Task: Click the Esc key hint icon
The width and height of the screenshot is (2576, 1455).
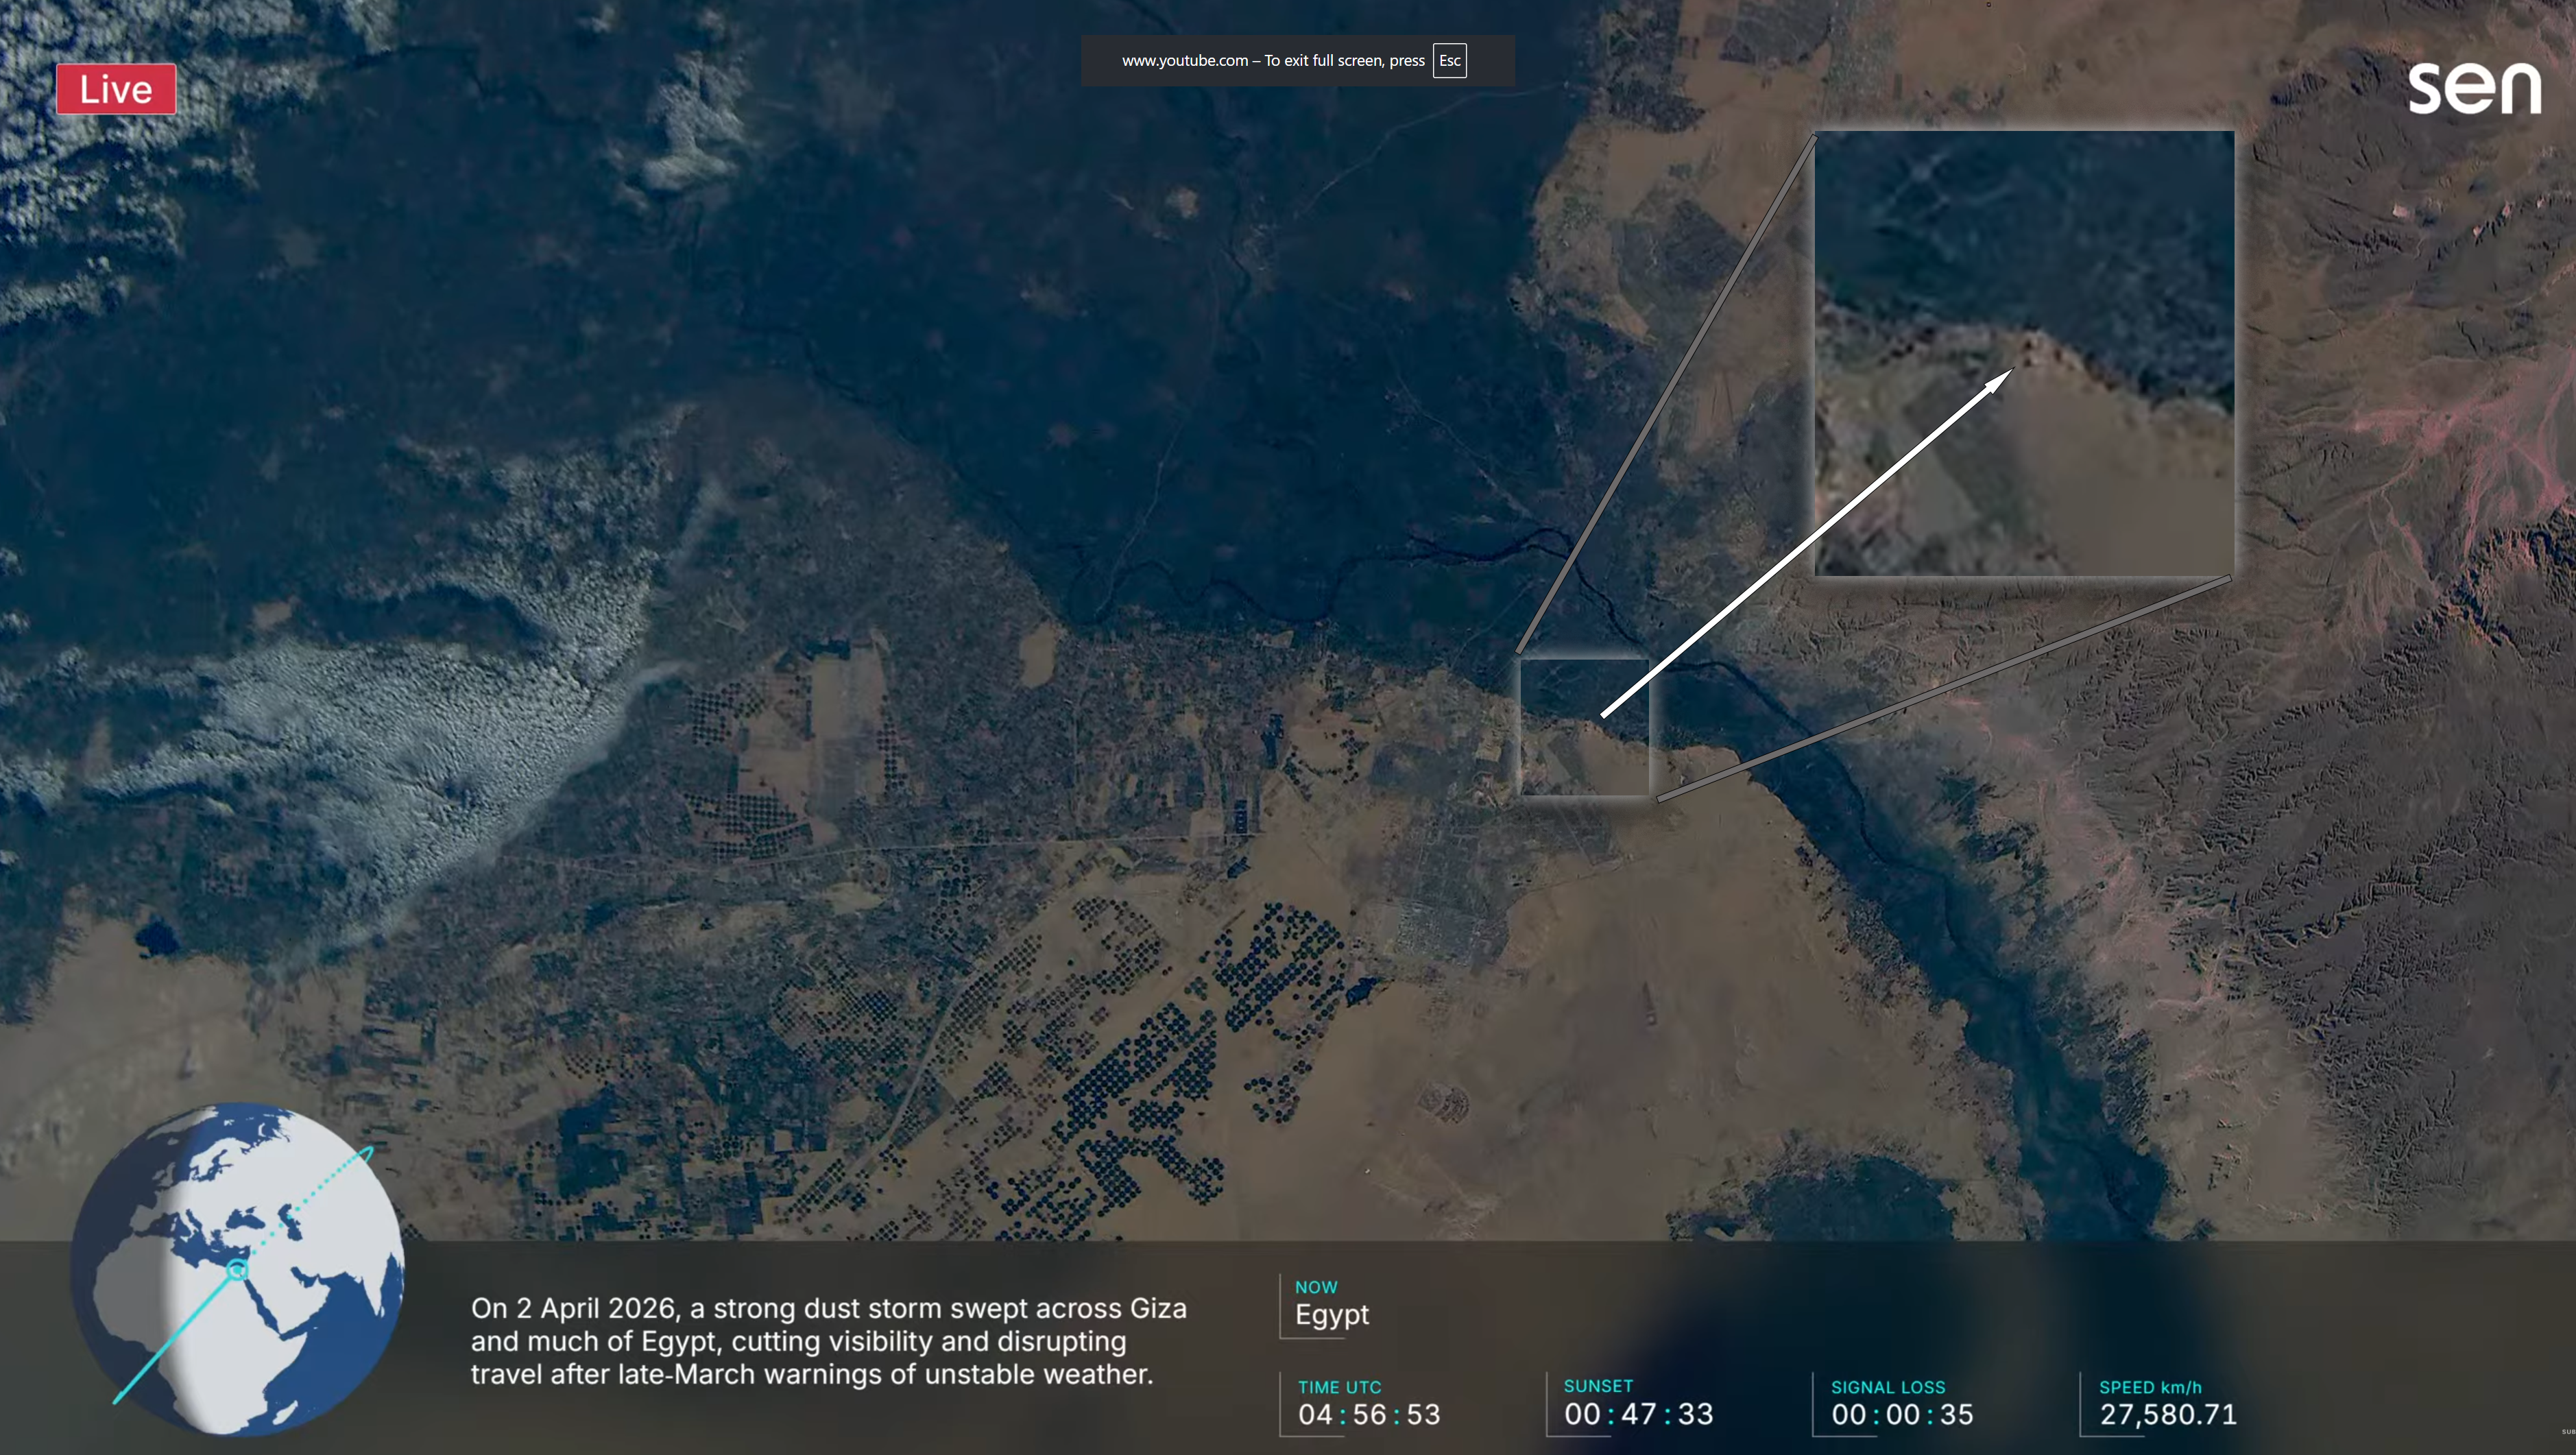Action: [x=1449, y=60]
